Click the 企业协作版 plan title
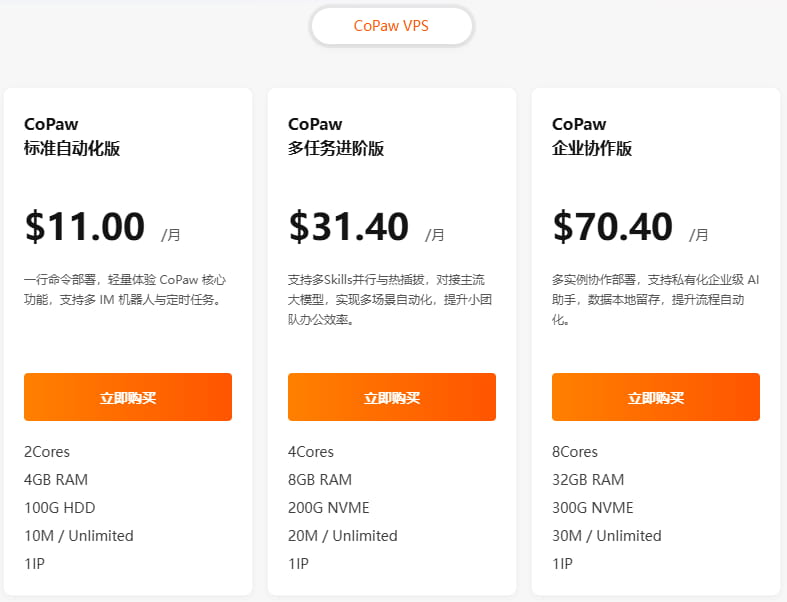The height and width of the screenshot is (602, 787). pos(592,149)
